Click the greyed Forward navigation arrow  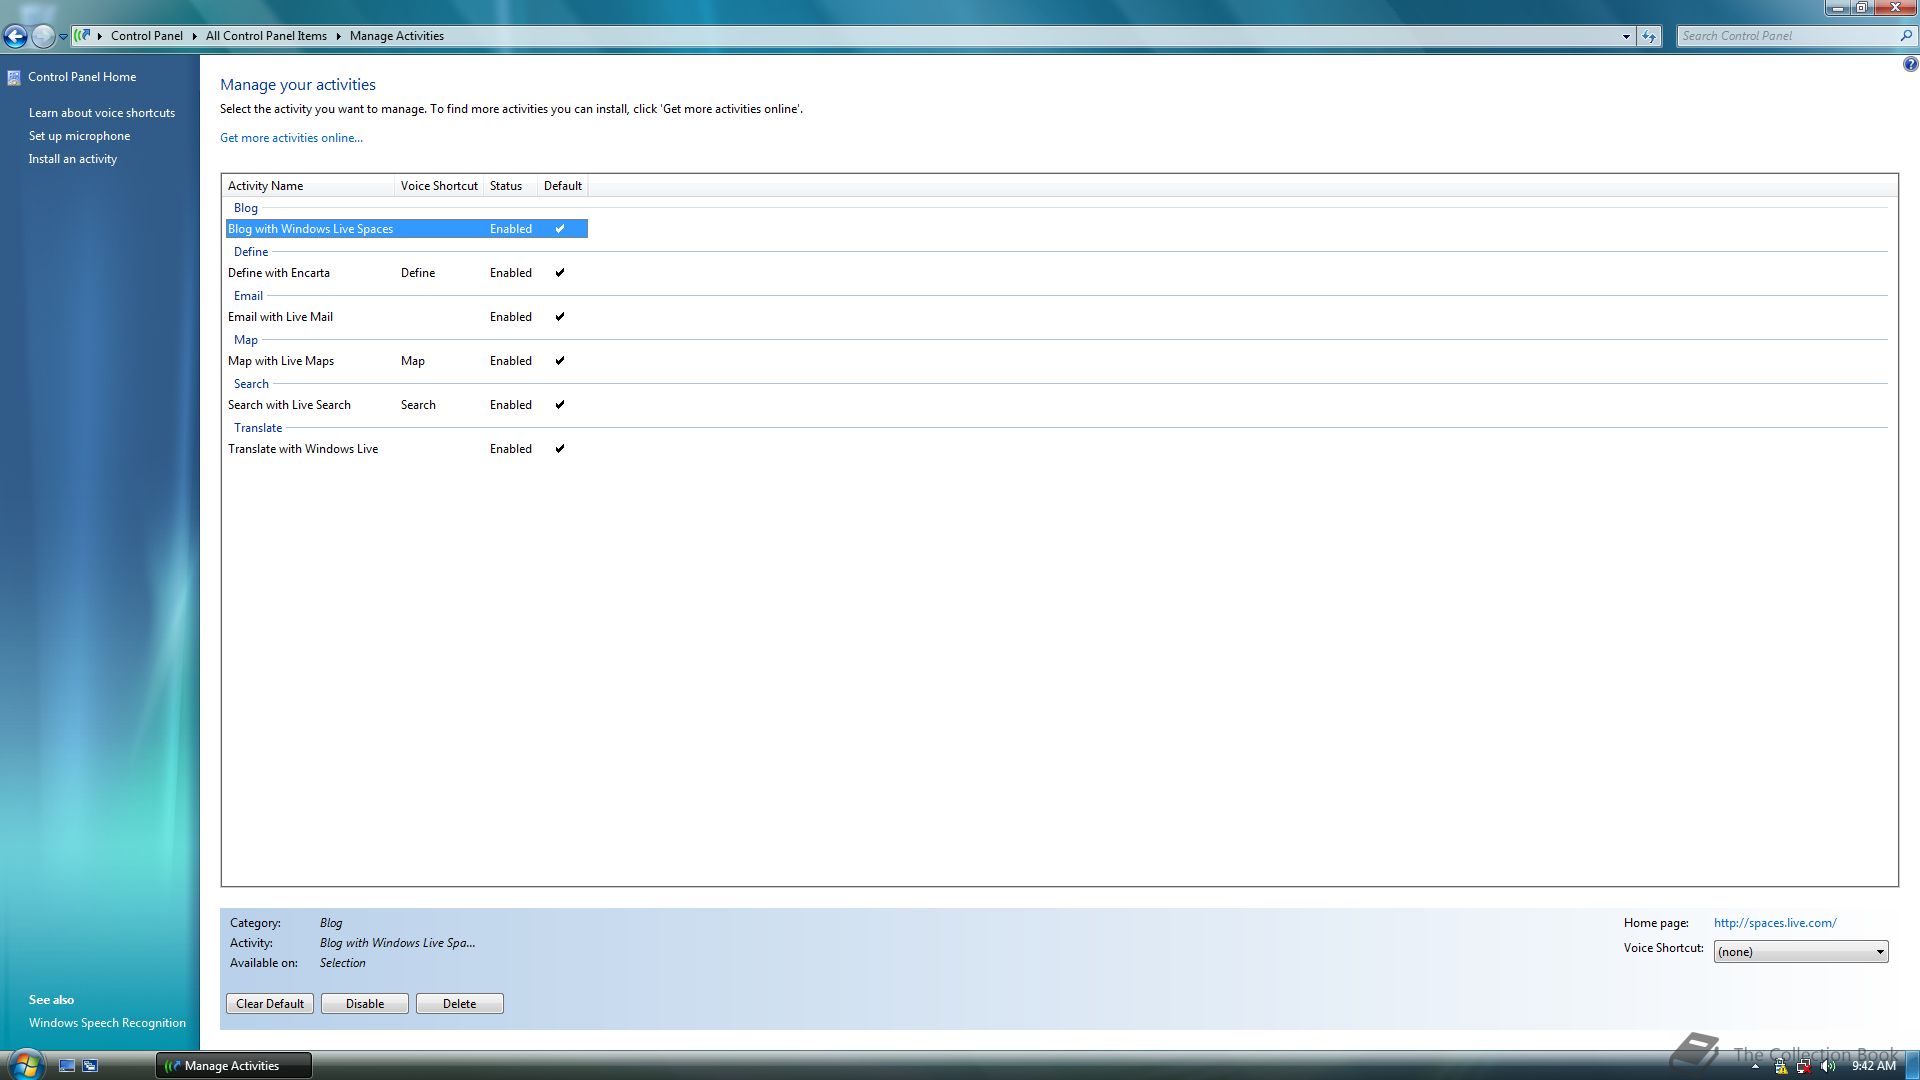[x=43, y=37]
